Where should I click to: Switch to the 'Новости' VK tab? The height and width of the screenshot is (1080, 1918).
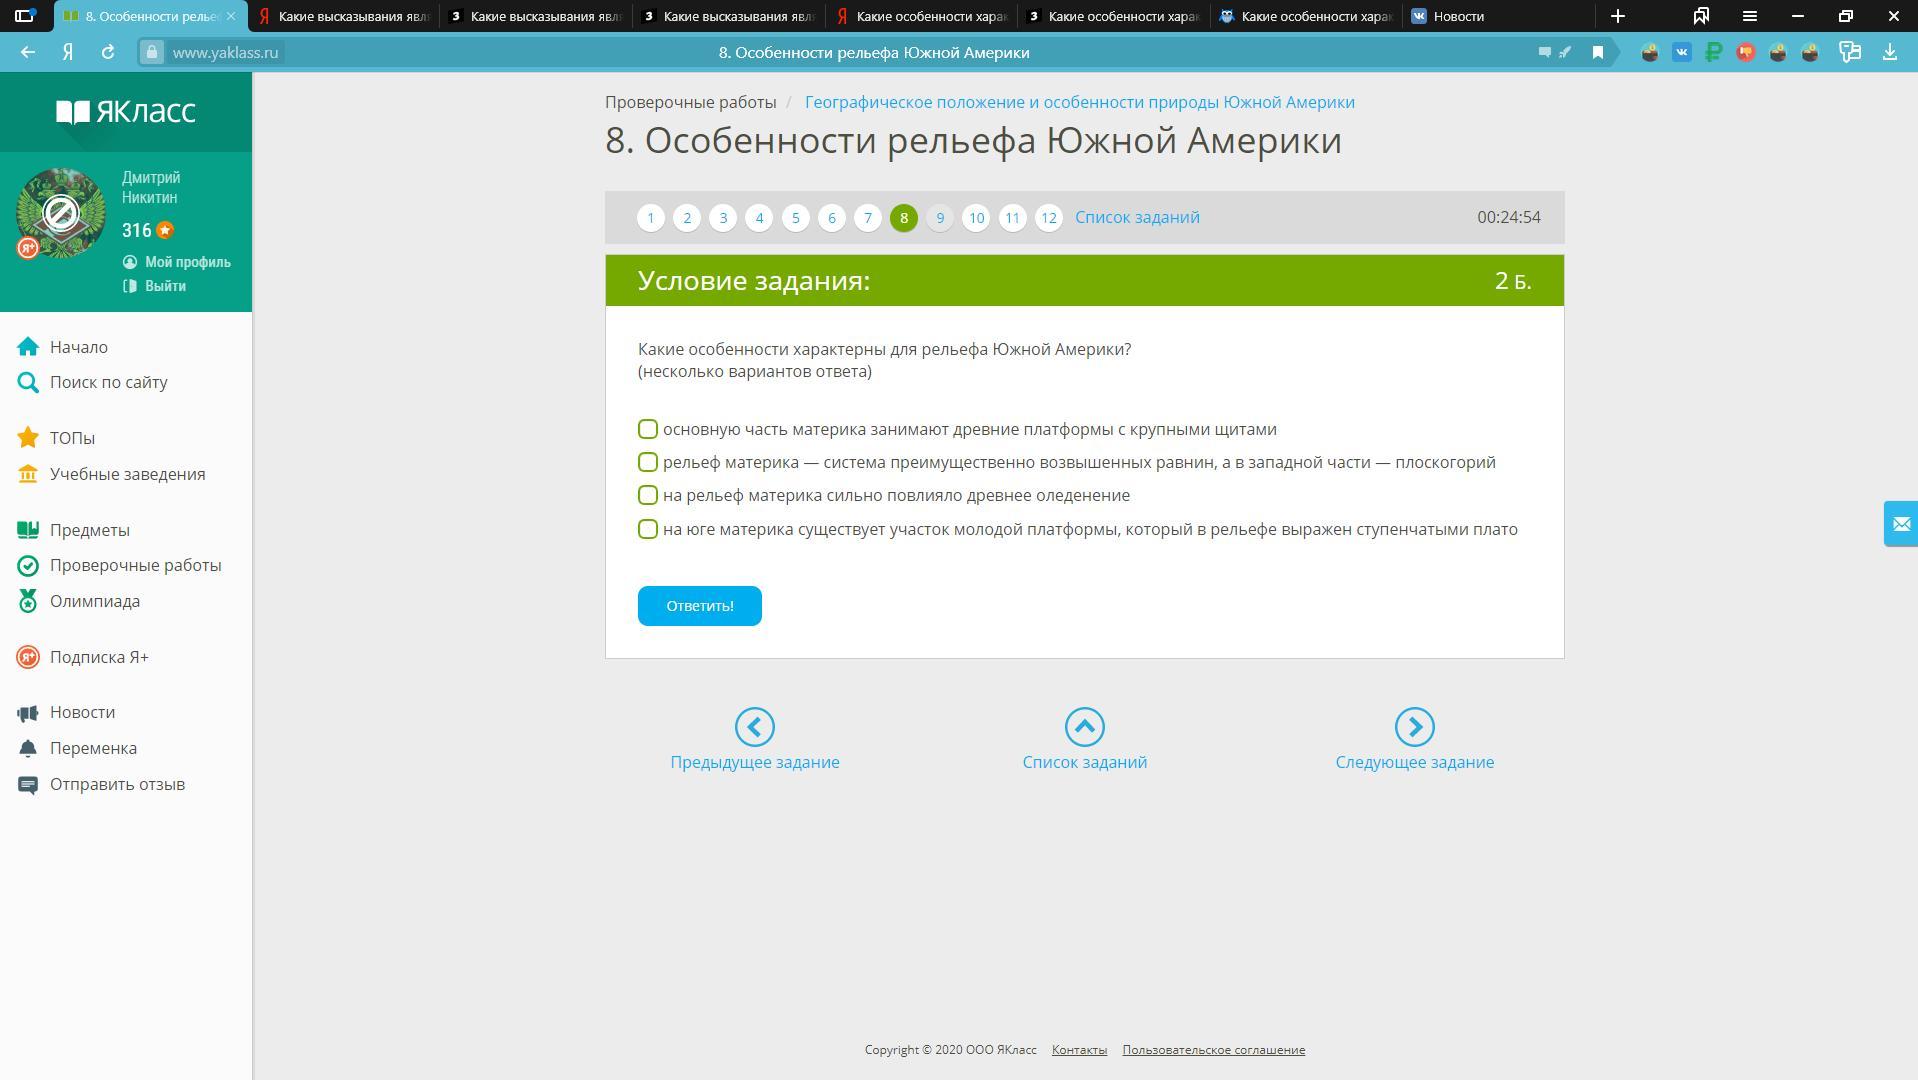[x=1498, y=16]
